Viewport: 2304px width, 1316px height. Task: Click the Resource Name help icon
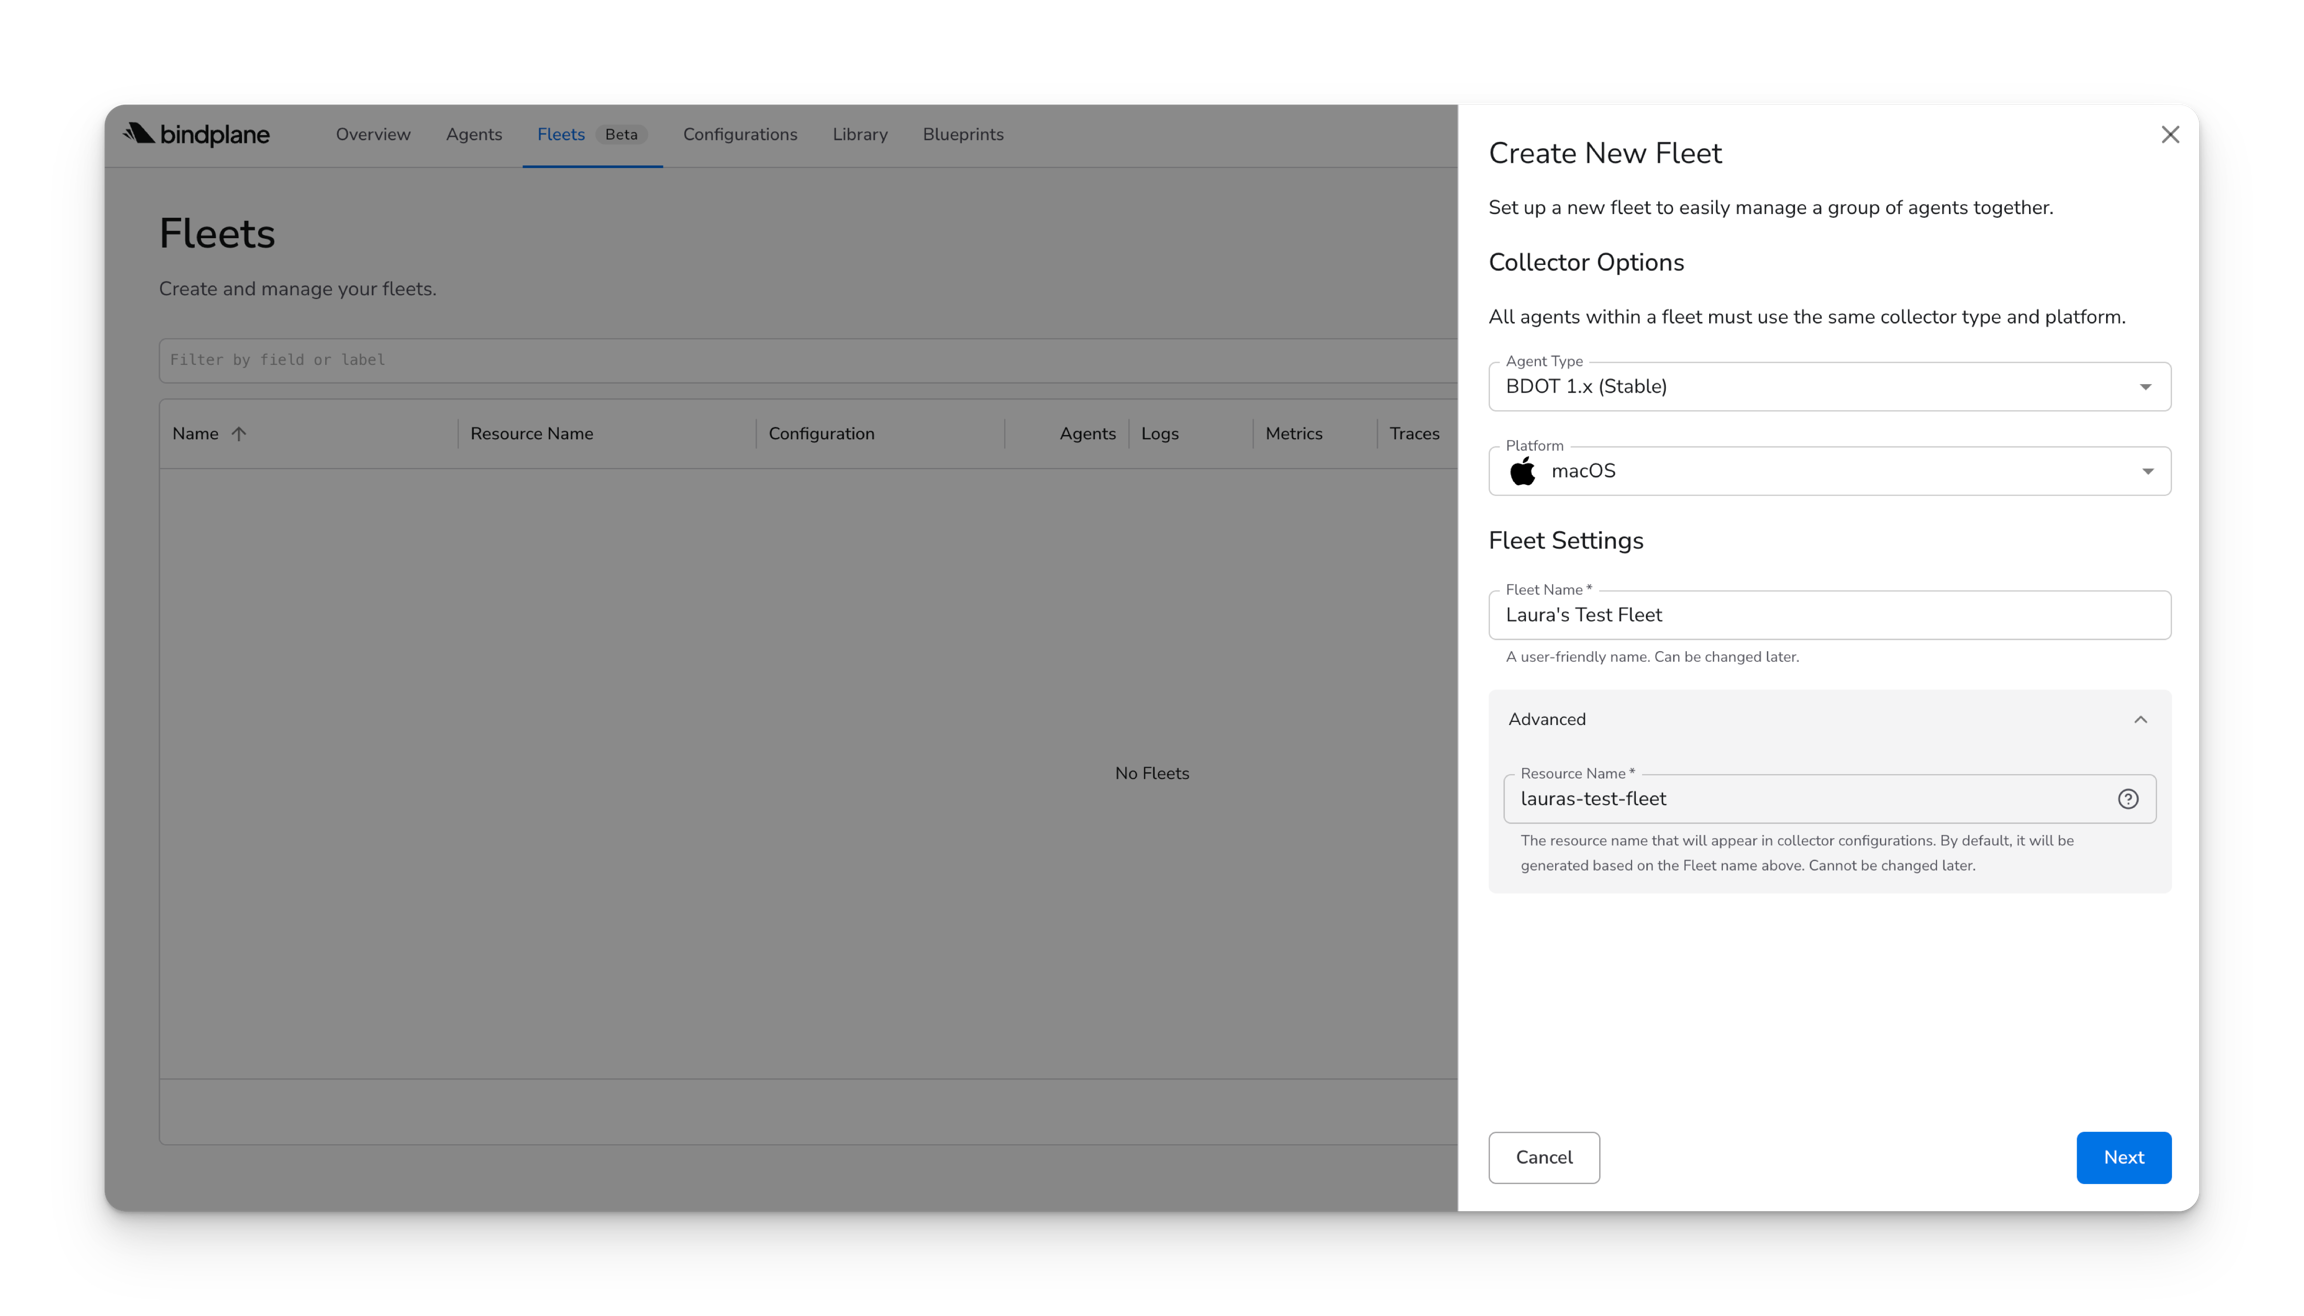[x=2128, y=799]
